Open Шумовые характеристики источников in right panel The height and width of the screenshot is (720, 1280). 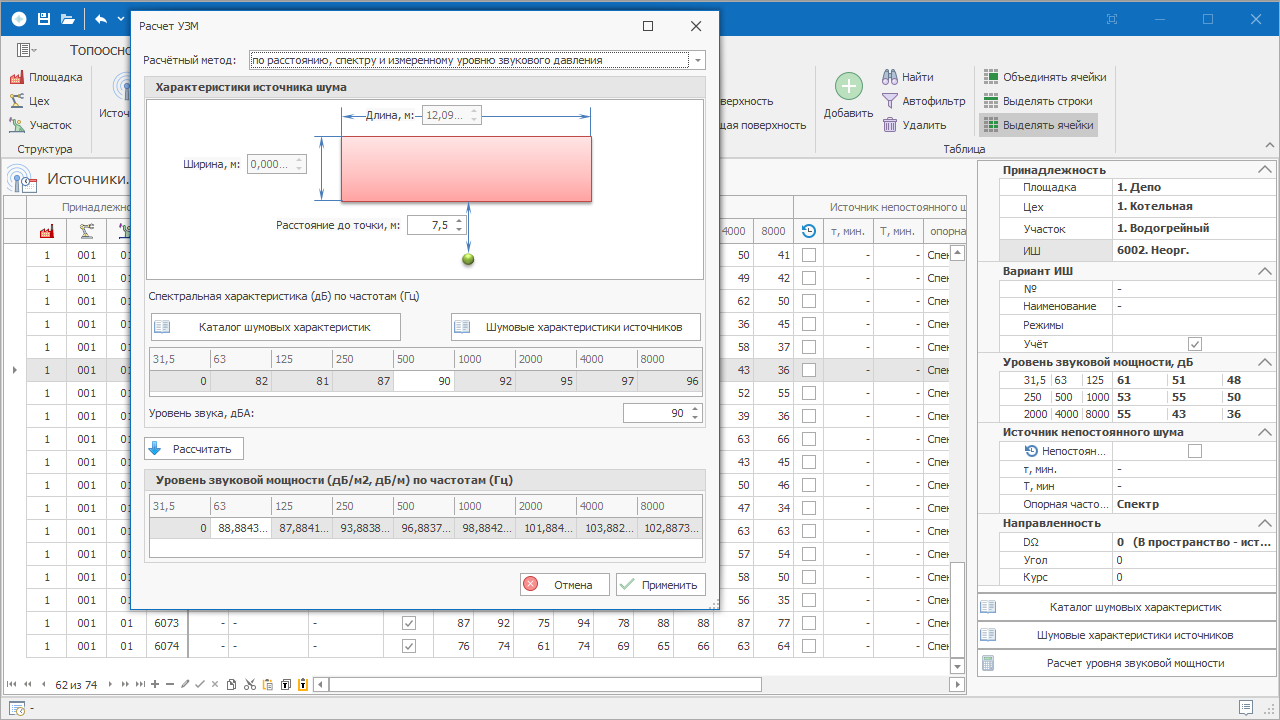click(x=1125, y=635)
